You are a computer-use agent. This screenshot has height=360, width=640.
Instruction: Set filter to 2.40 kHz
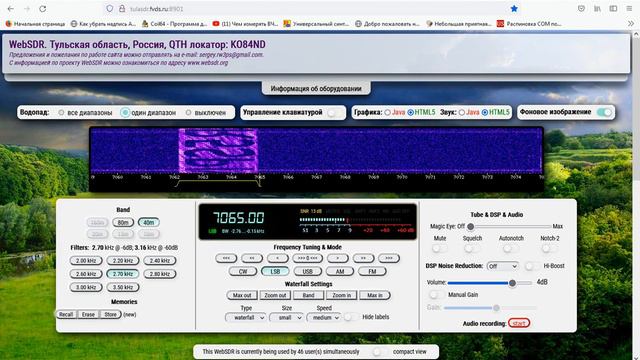[x=160, y=260]
